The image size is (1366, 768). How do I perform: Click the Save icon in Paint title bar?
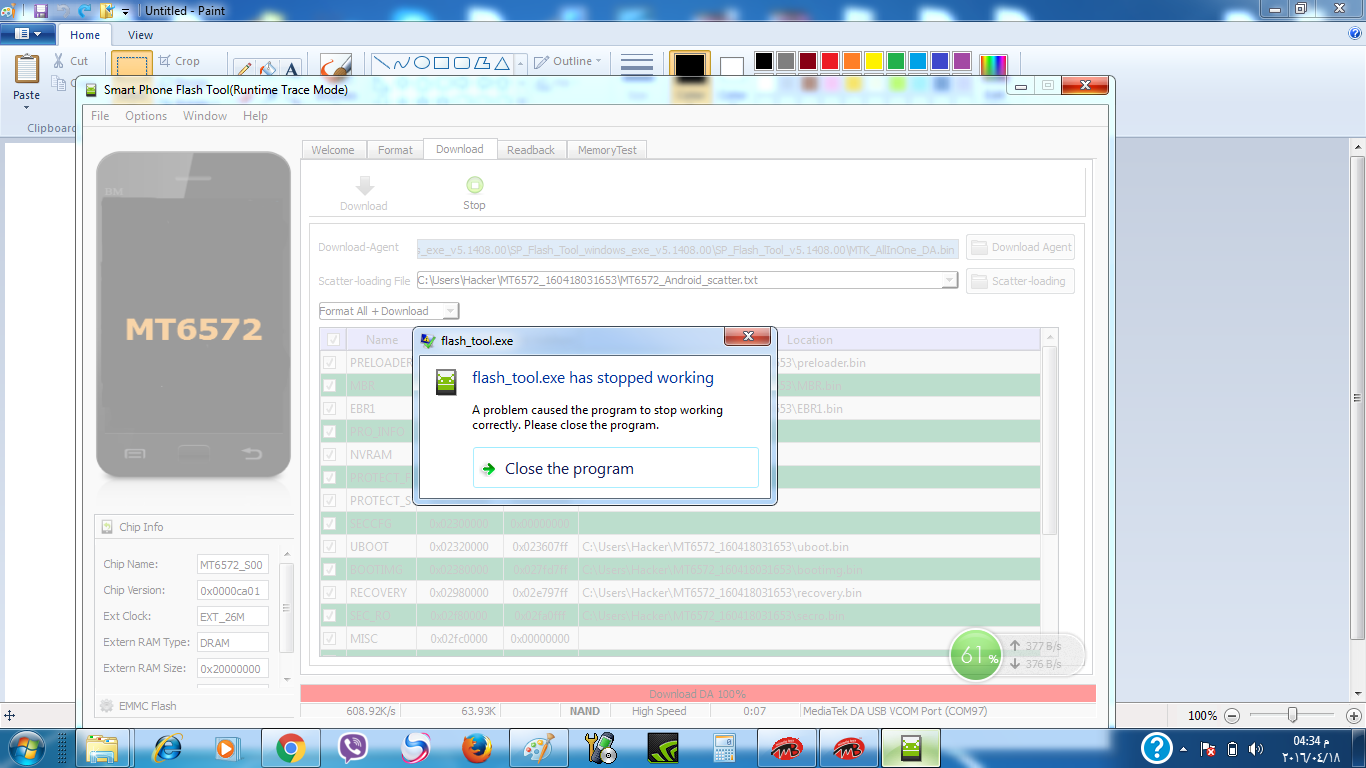point(41,11)
